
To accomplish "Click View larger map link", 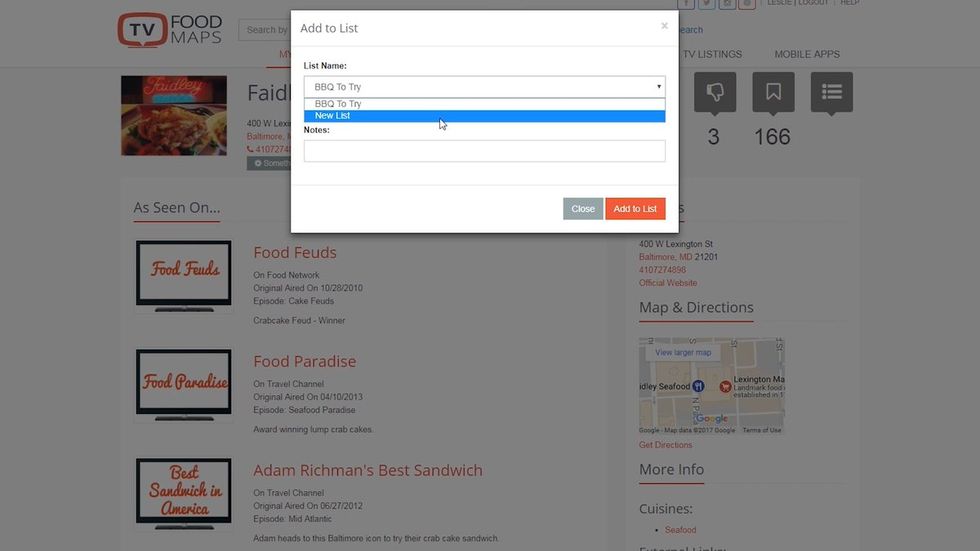I will pos(682,352).
